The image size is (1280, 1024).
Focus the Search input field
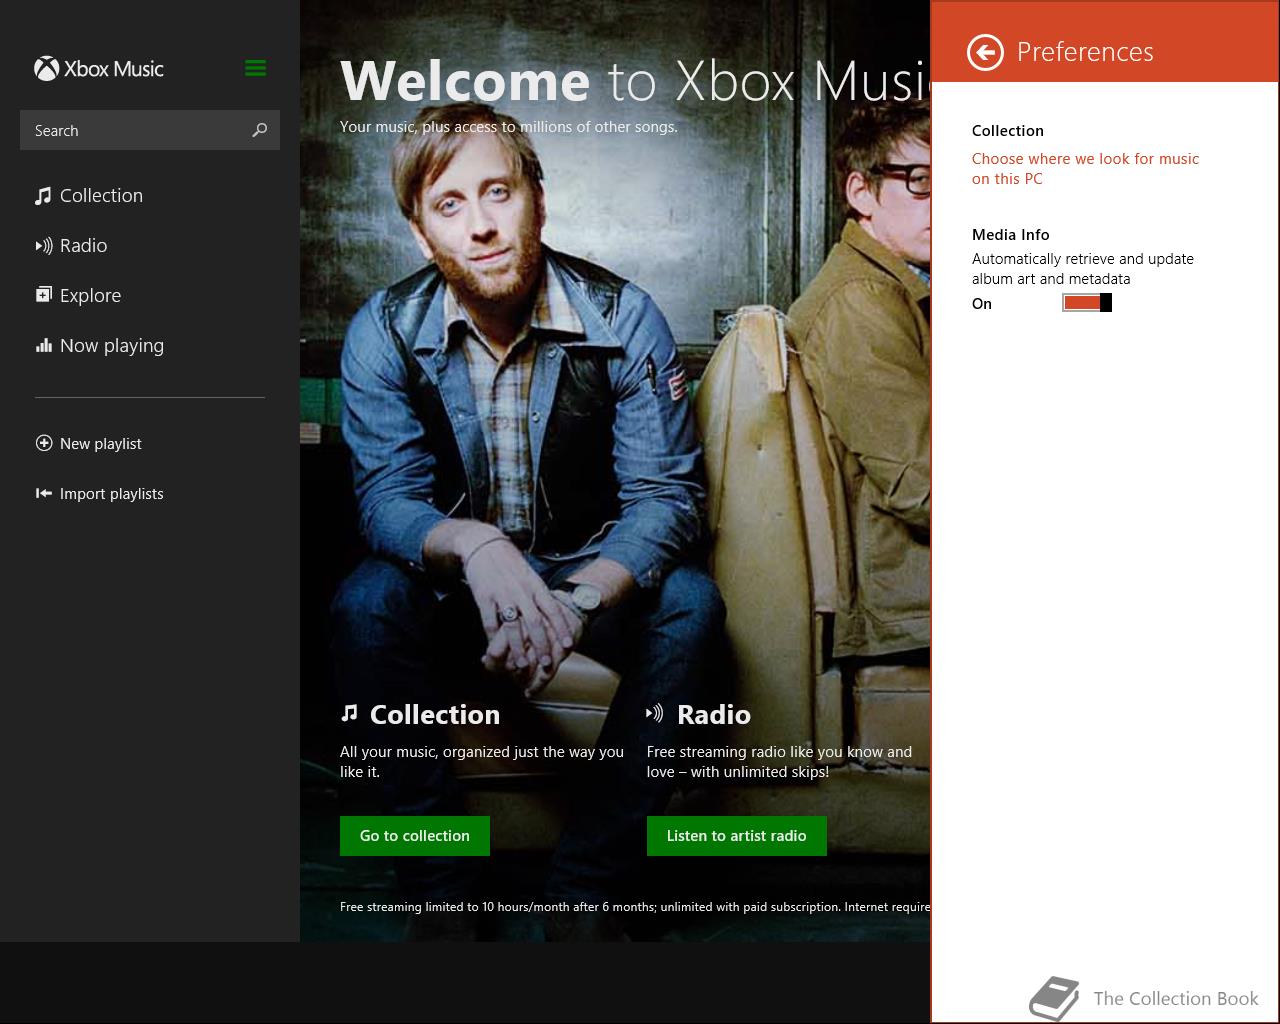tap(150, 130)
